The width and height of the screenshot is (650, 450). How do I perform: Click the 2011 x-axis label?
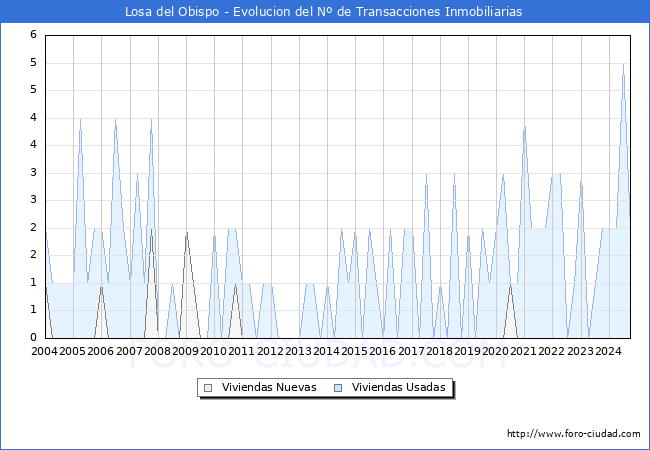242,351
